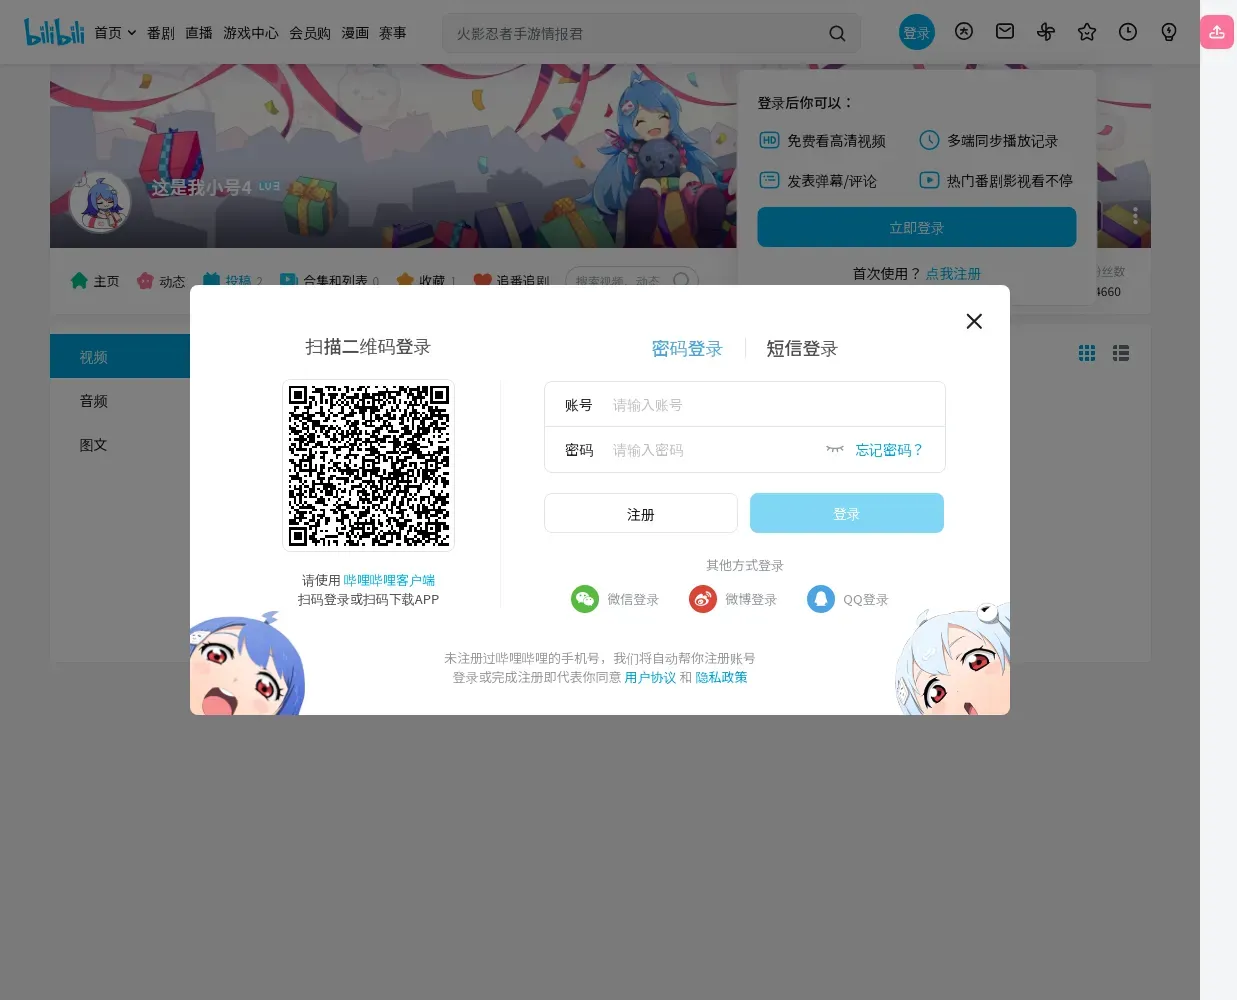Open 赛事 in top navigation
This screenshot has width=1237, height=1000.
[393, 33]
